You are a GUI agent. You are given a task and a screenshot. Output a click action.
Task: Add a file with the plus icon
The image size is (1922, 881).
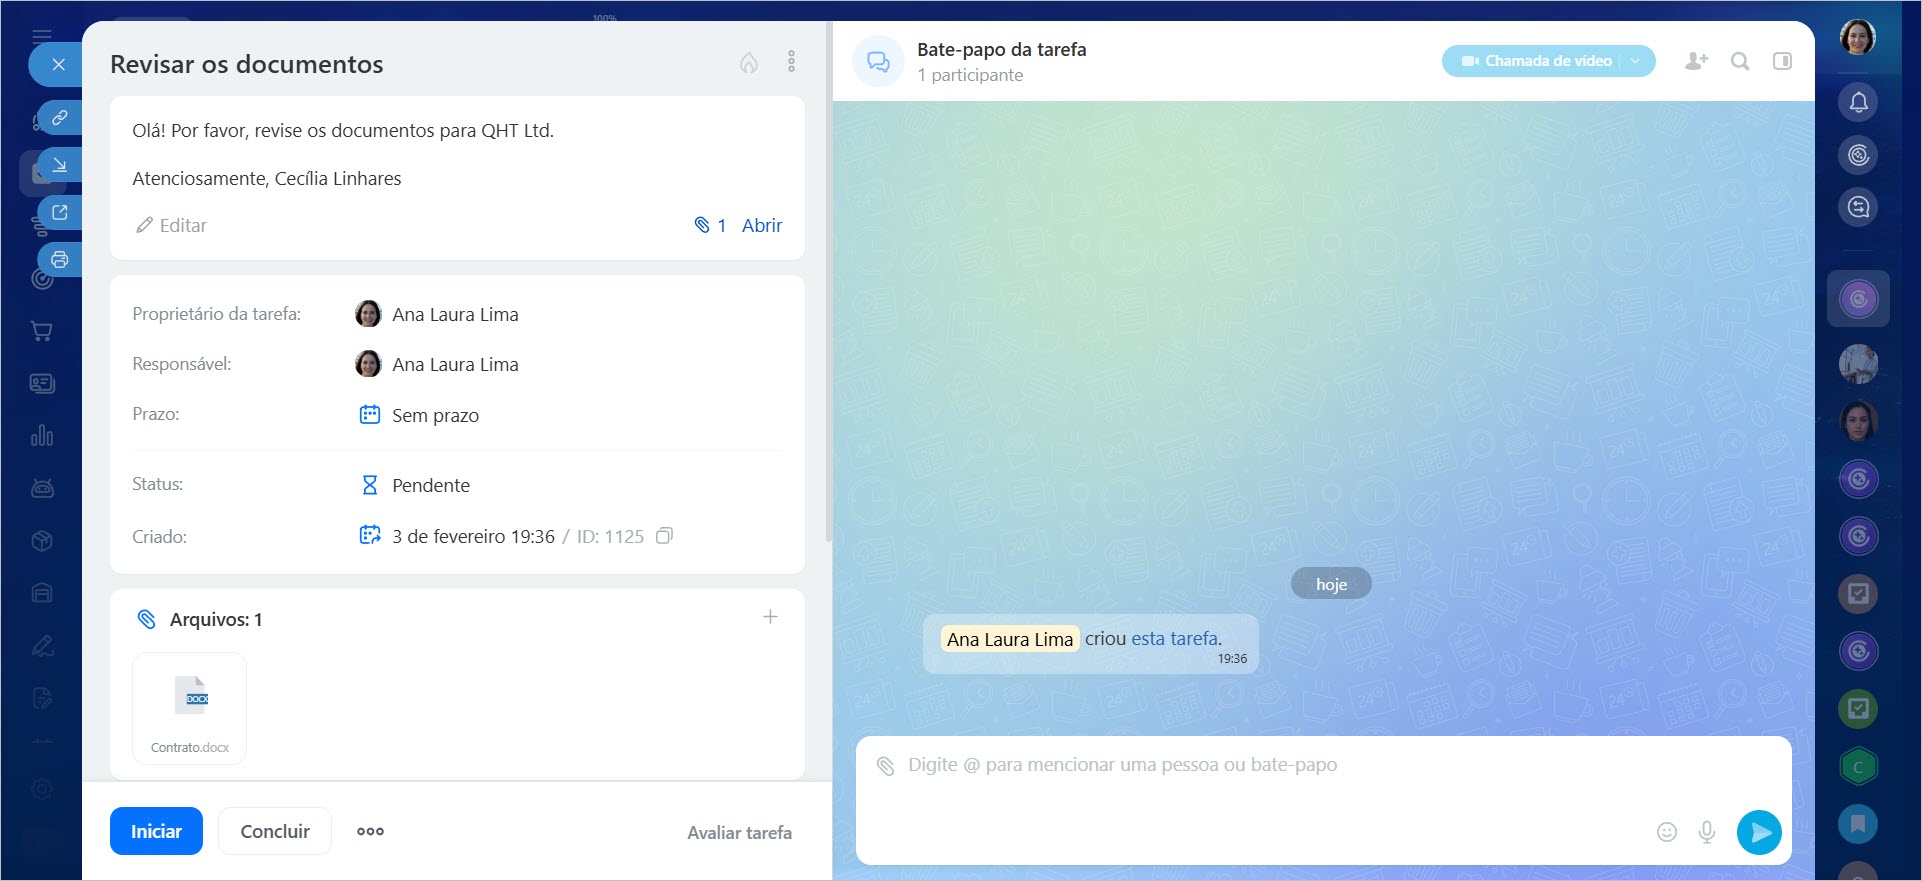pyautogui.click(x=770, y=617)
